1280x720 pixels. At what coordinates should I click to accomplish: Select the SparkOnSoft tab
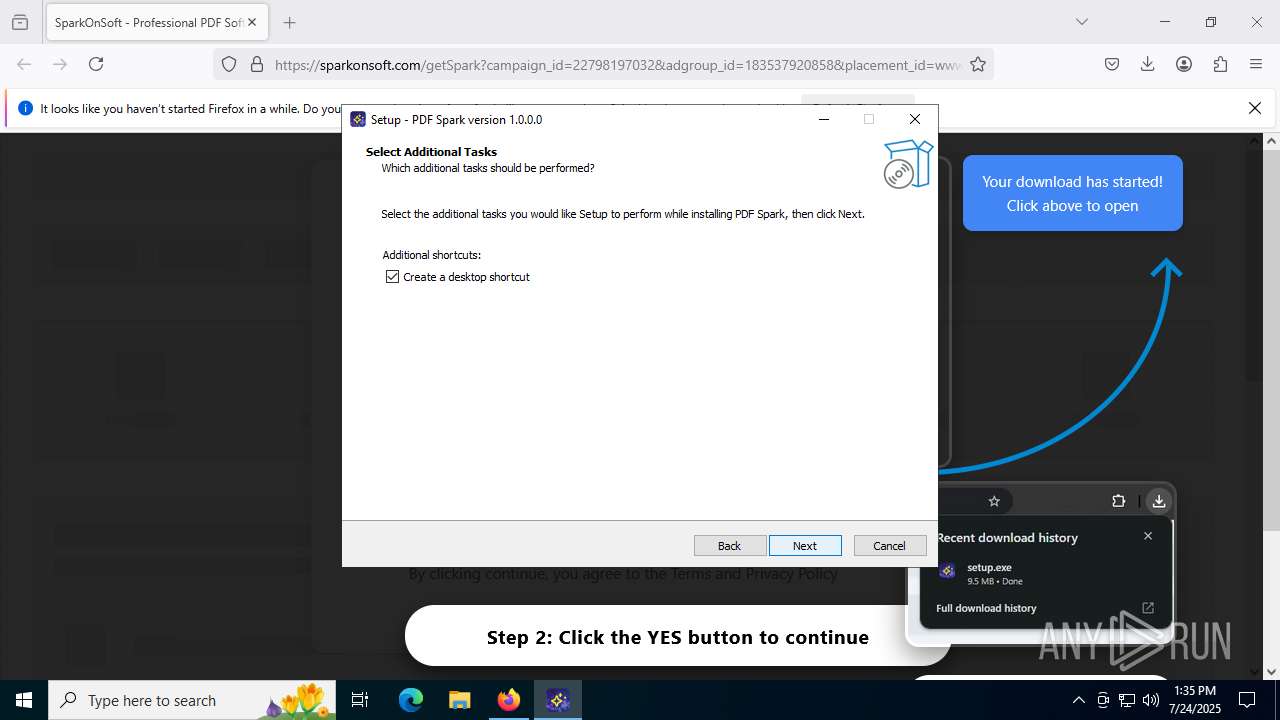tap(156, 22)
